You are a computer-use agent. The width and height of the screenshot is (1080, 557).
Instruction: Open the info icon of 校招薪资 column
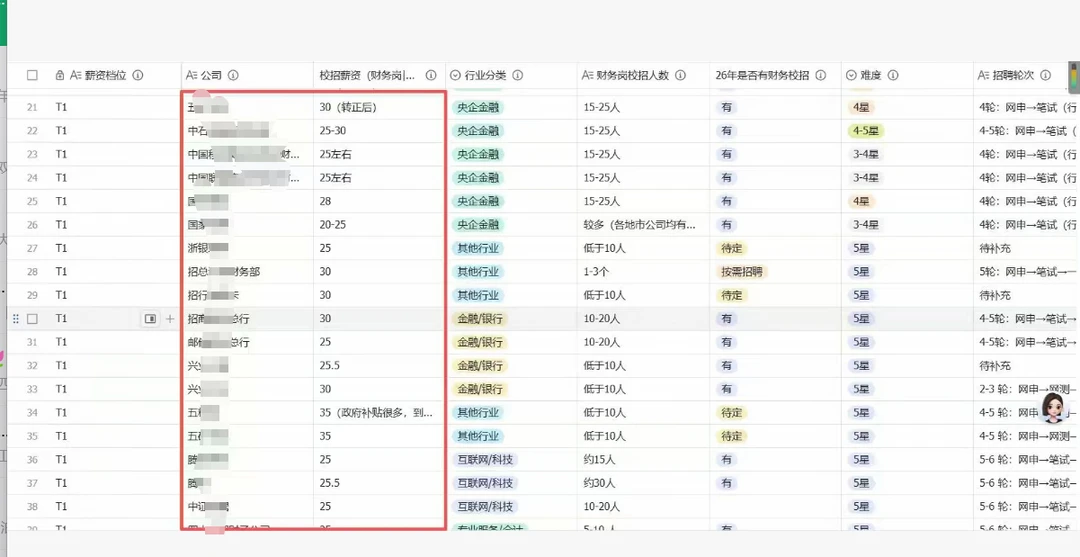point(431,75)
